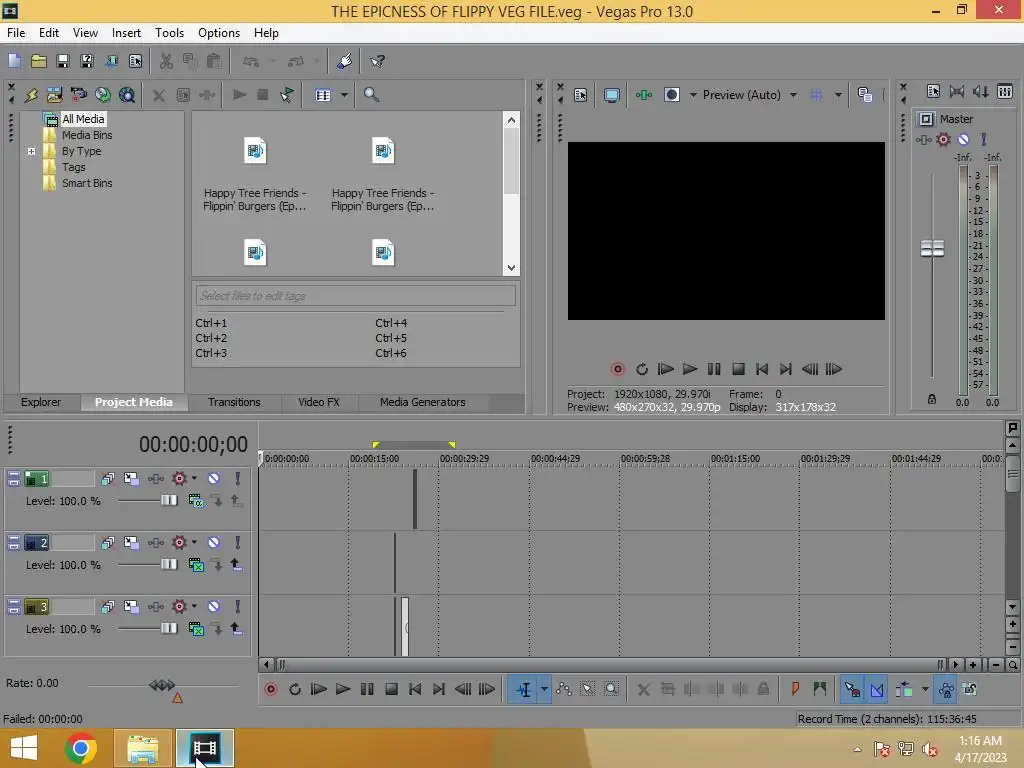
Task: Click the Split Screen View icon in preview
Action: [x=672, y=95]
